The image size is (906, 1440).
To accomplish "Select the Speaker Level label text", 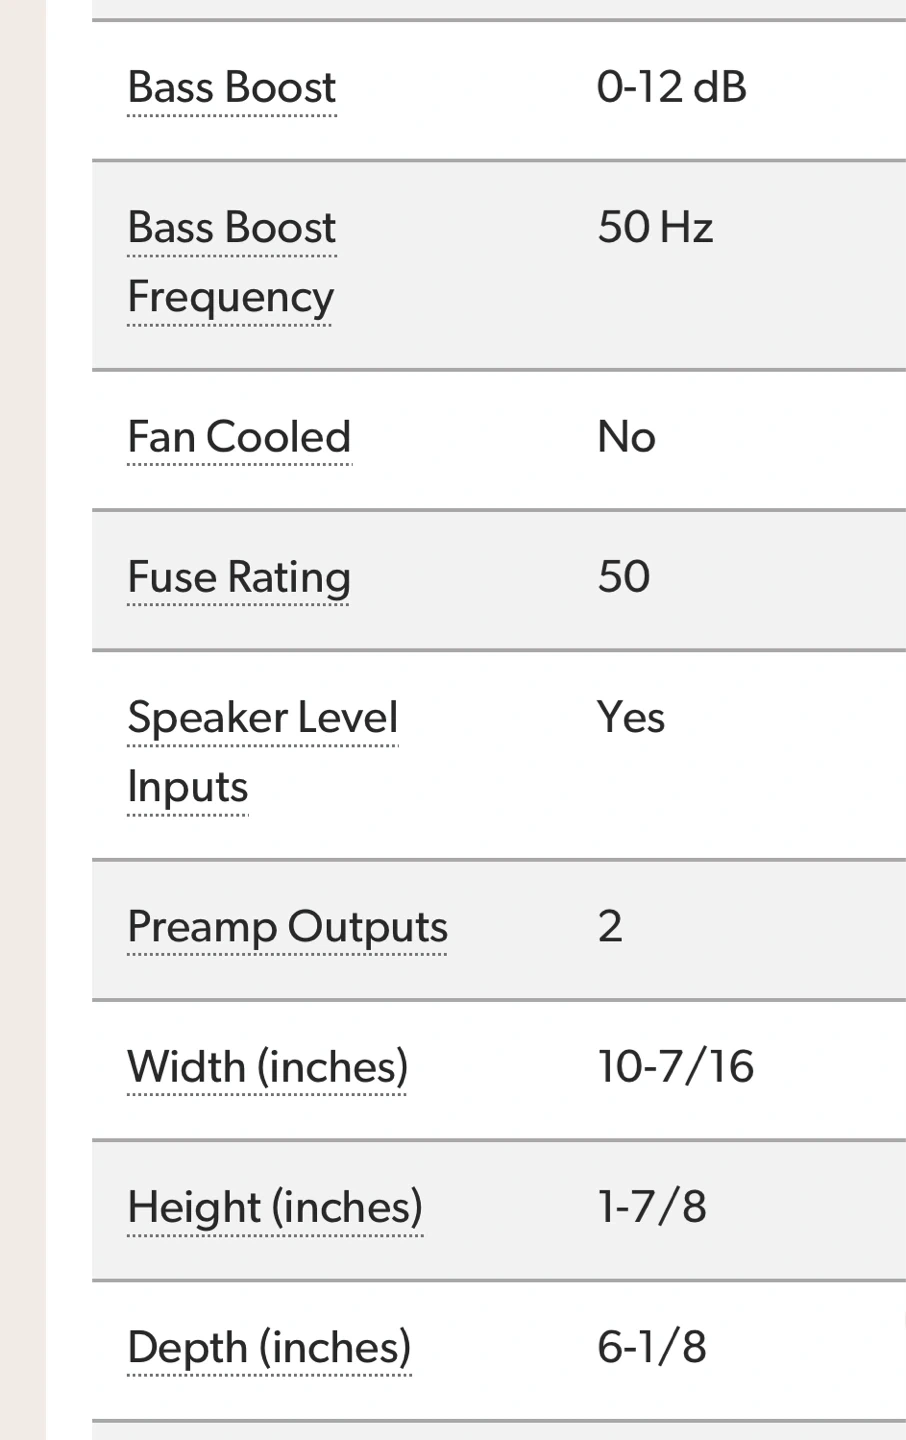I will pos(262,717).
